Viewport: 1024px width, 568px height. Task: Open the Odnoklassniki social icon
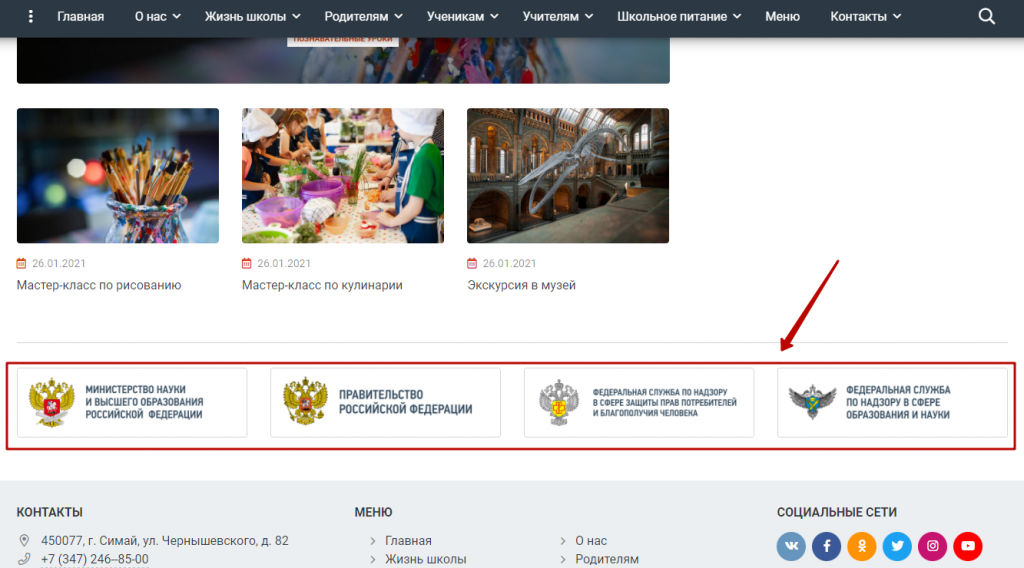861,546
